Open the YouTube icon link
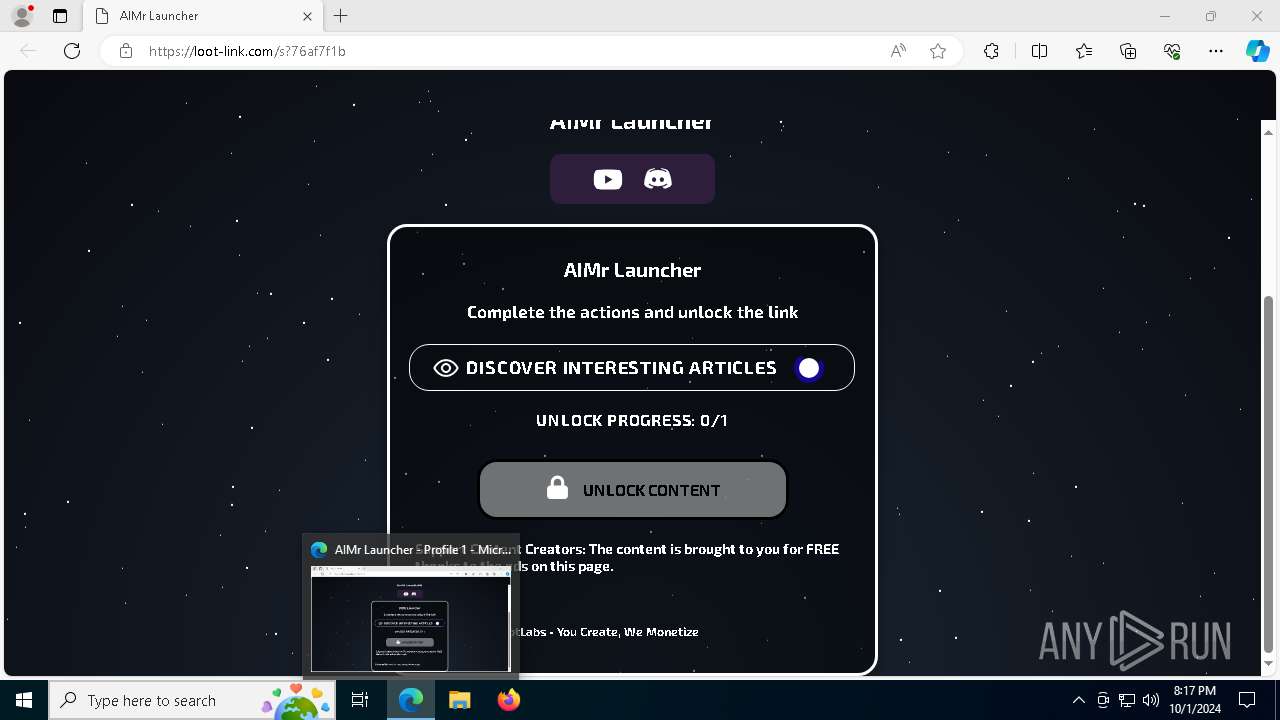This screenshot has height=720, width=1280. tap(607, 179)
